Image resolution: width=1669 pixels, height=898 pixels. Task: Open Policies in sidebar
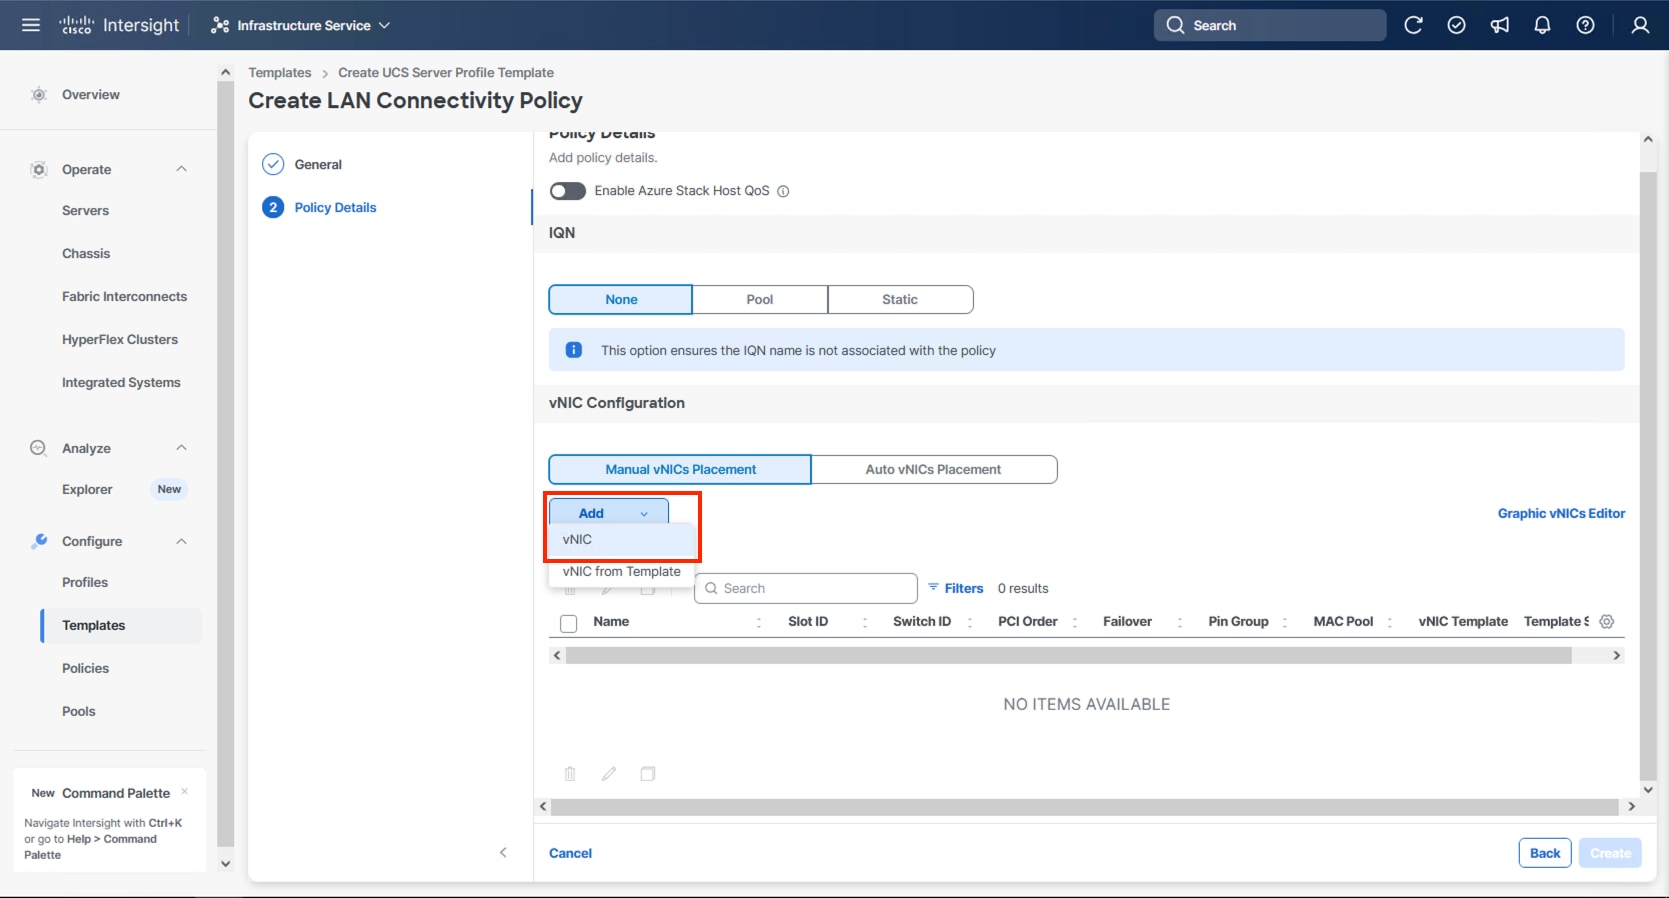85,668
